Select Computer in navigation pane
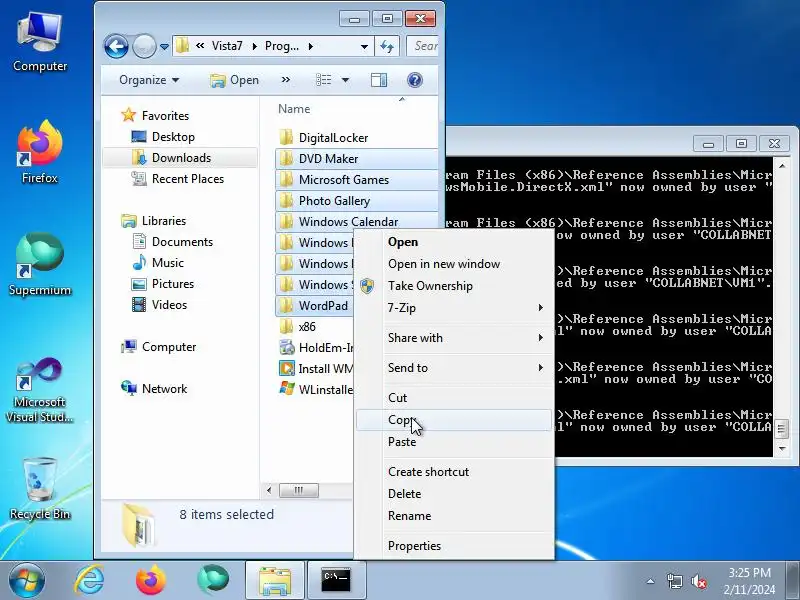 click(168, 347)
